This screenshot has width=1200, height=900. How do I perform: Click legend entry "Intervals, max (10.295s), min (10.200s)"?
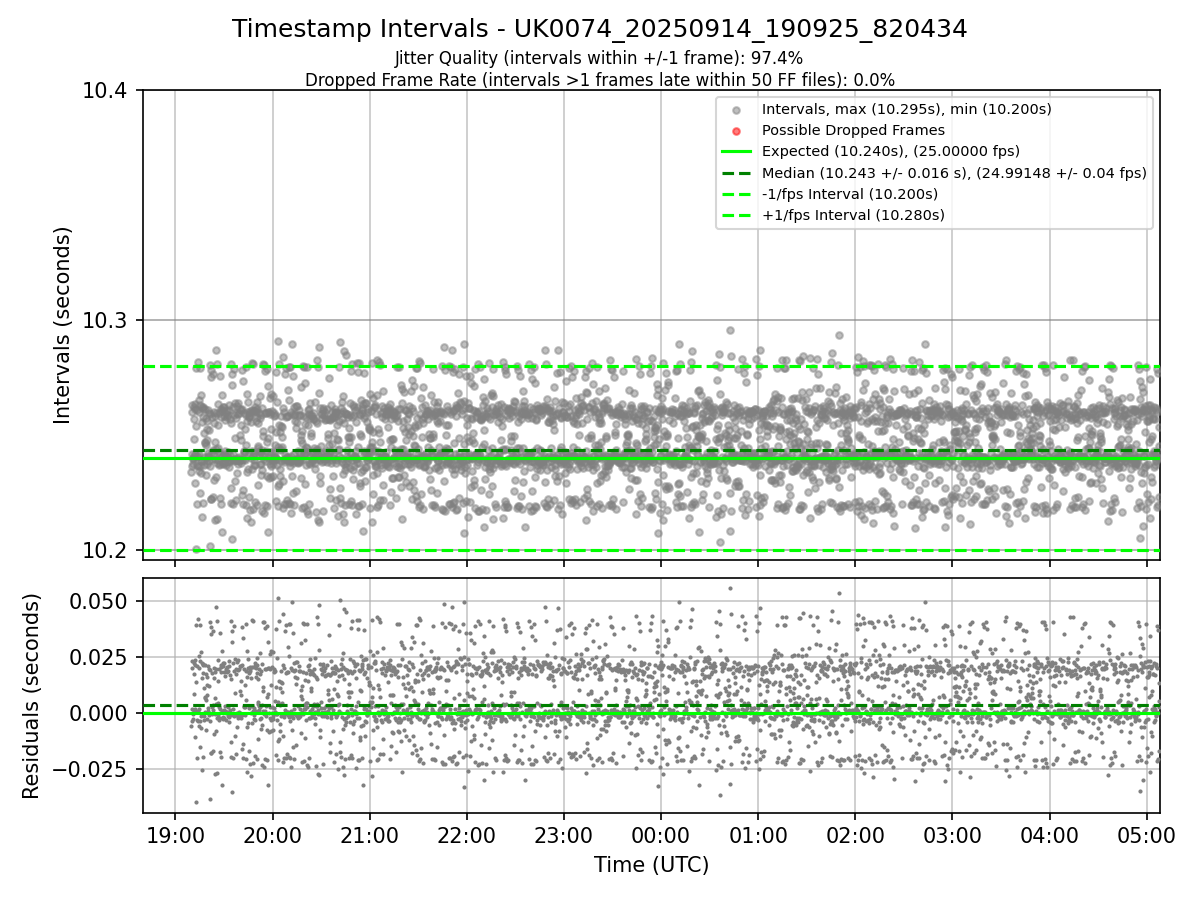(x=906, y=108)
